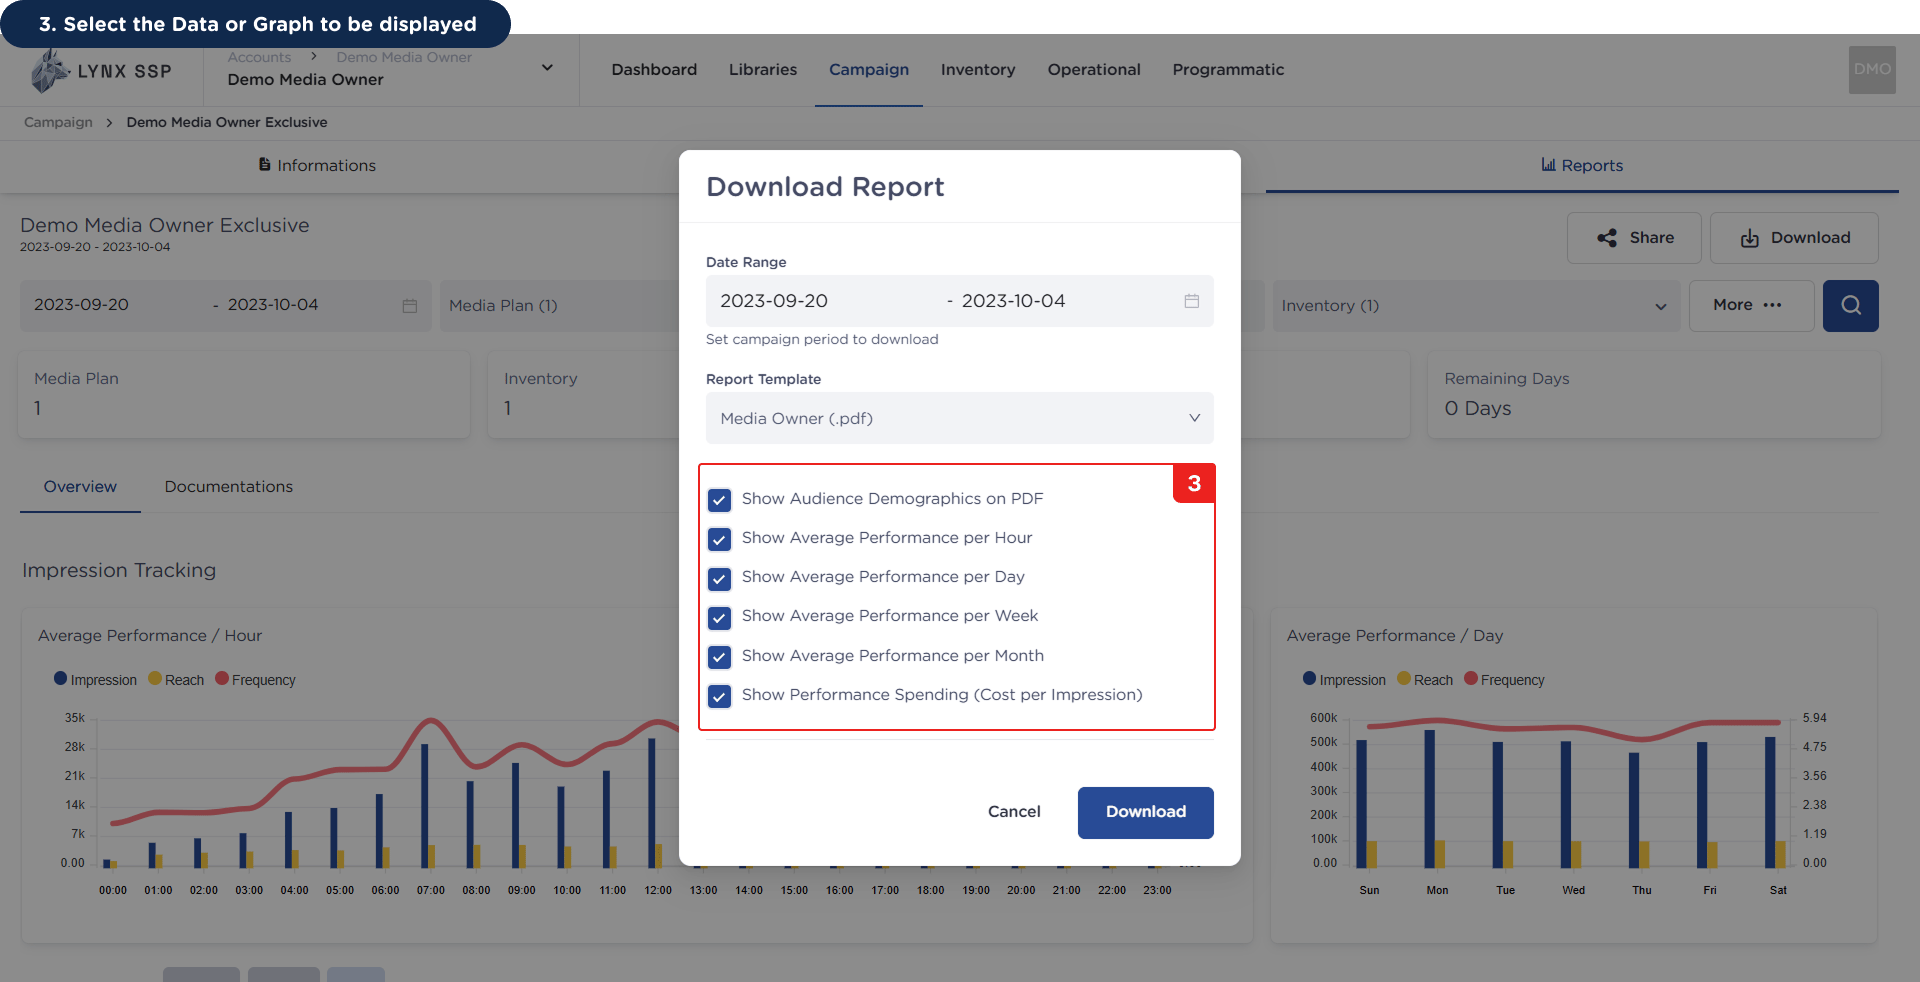1920x982 pixels.
Task: Edit page filter end date 2023-10-04
Action: click(273, 305)
